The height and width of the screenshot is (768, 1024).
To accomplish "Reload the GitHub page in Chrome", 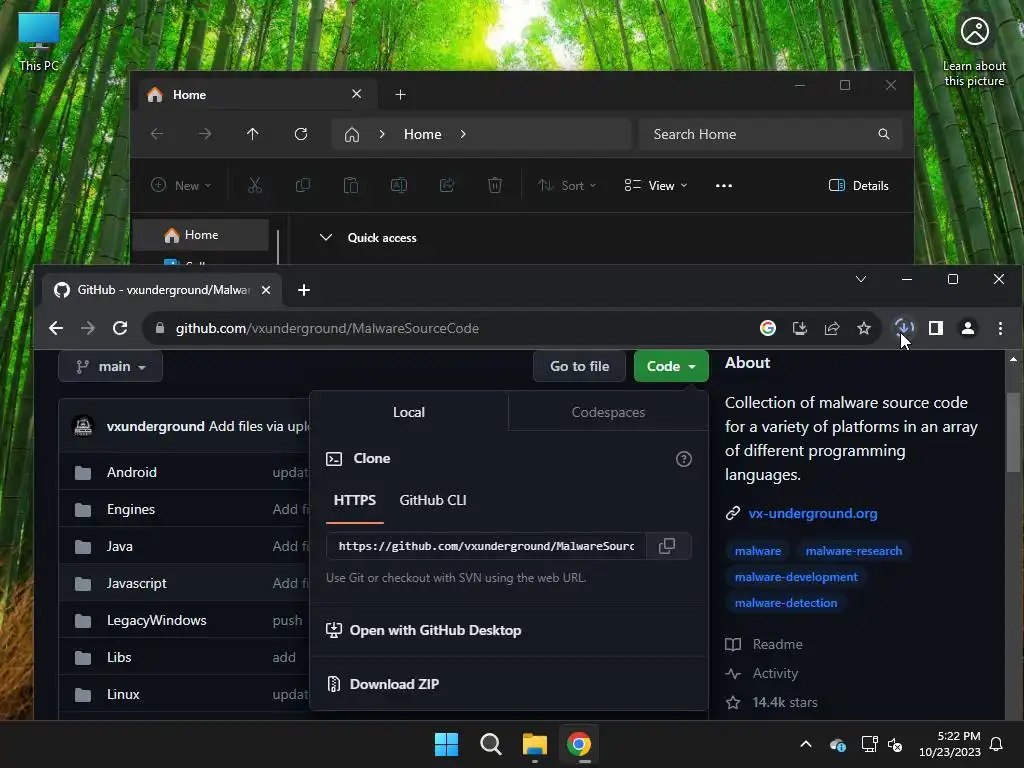I will pos(120,328).
